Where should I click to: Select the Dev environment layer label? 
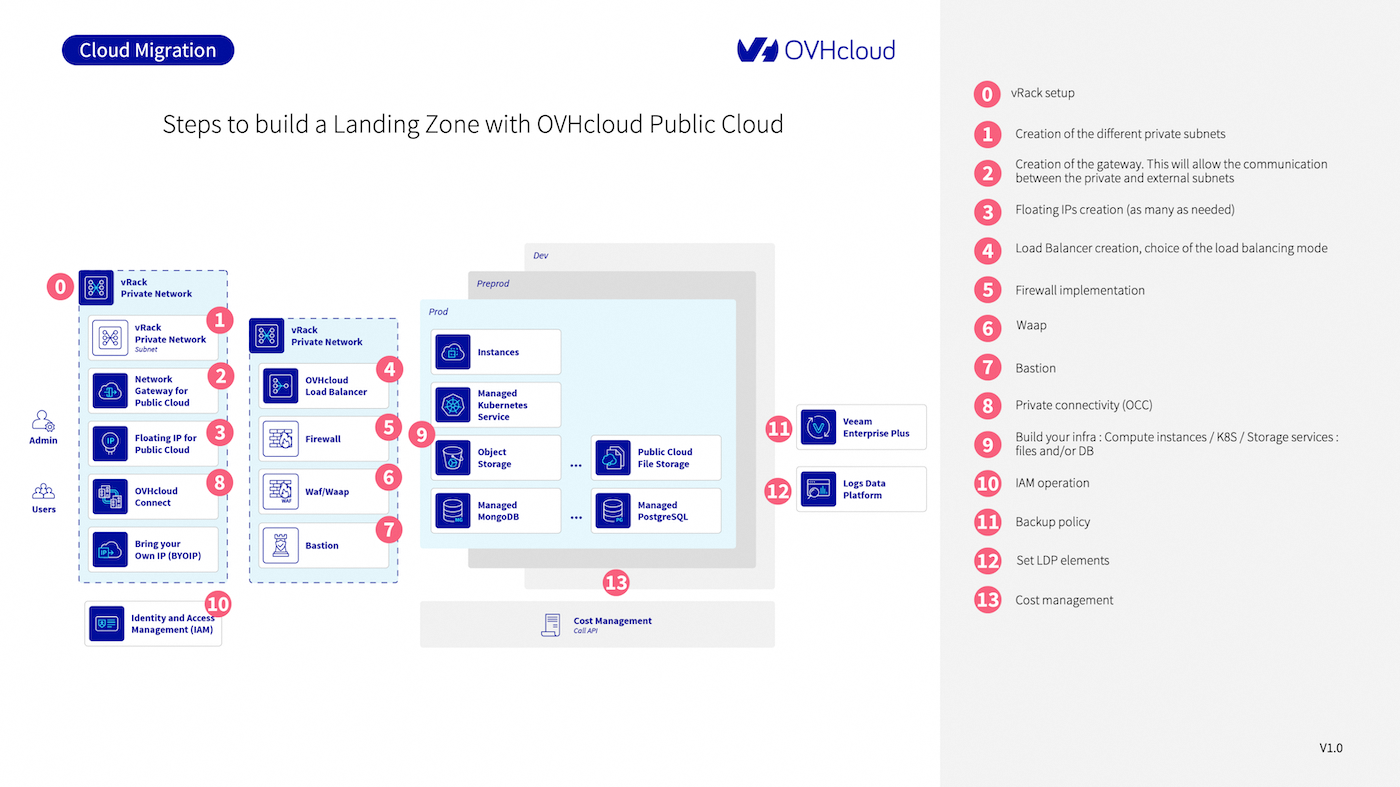pyautogui.click(x=540, y=256)
